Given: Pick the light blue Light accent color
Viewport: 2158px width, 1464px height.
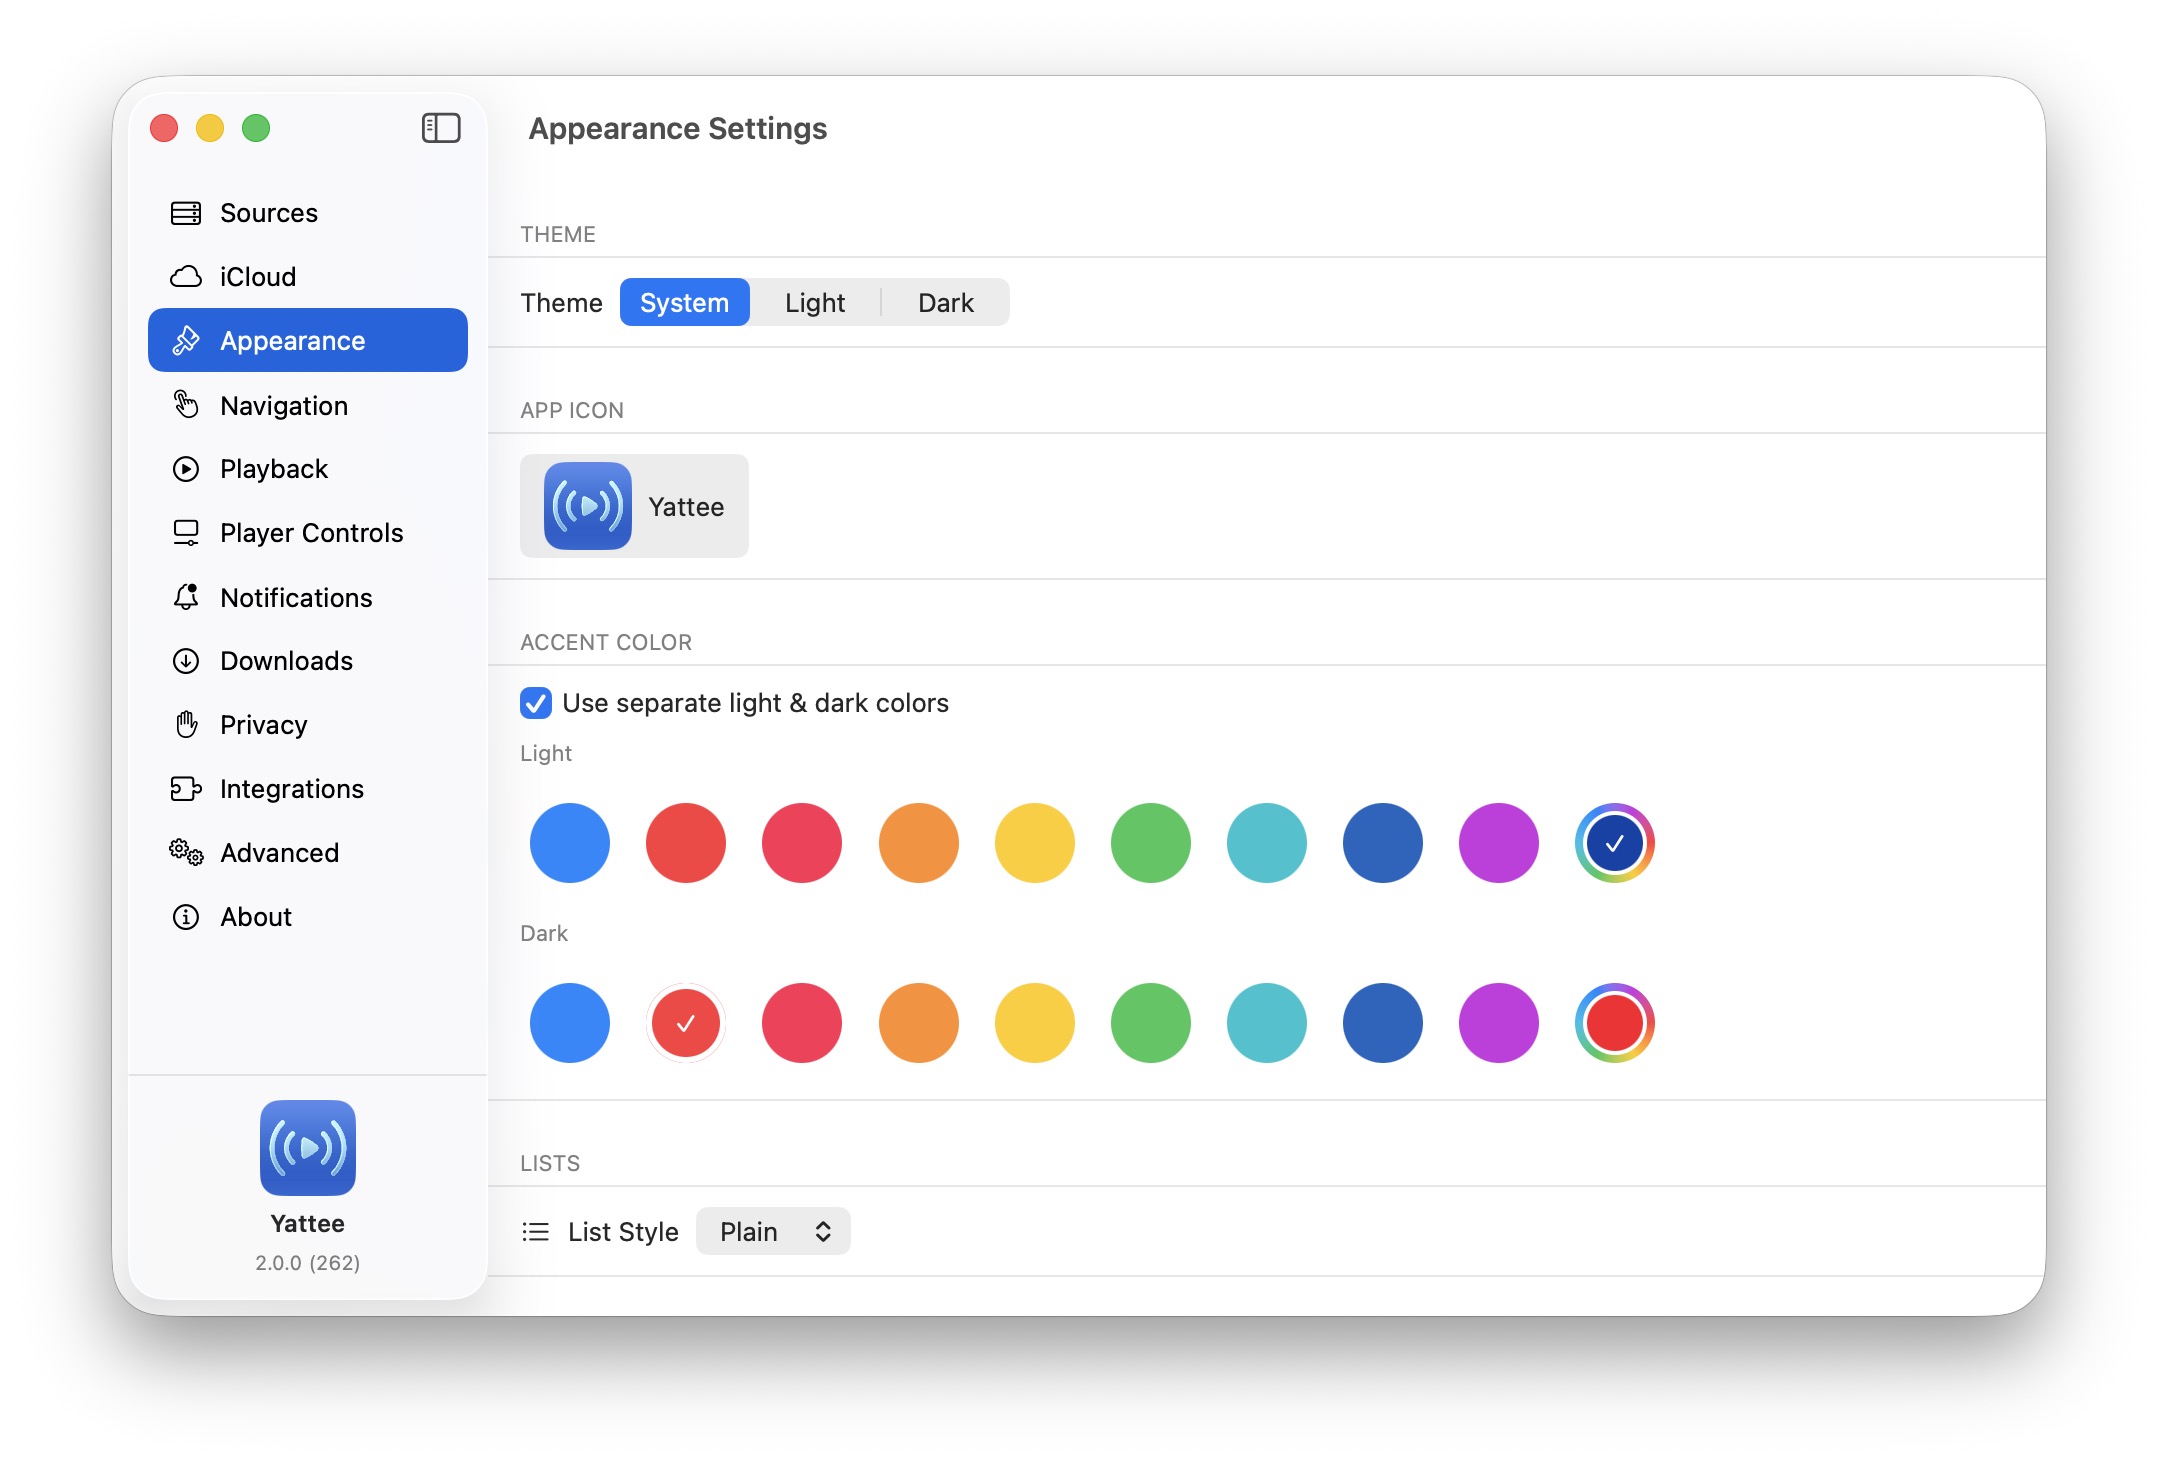Looking at the screenshot, I should coord(570,843).
